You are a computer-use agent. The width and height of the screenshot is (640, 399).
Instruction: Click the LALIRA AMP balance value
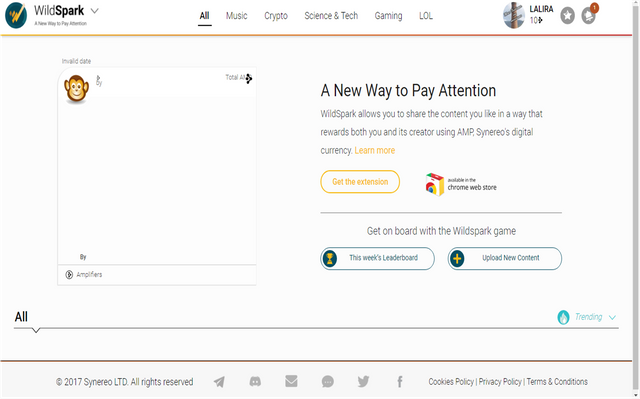pyautogui.click(x=536, y=20)
